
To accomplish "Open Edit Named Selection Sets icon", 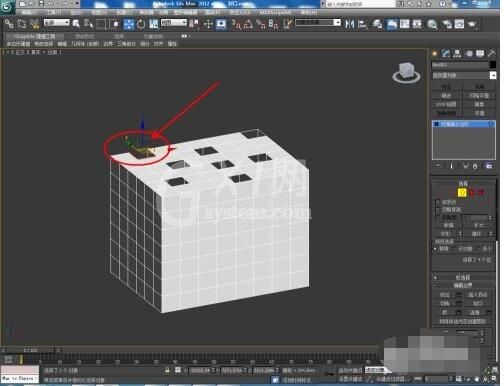I will (x=287, y=24).
